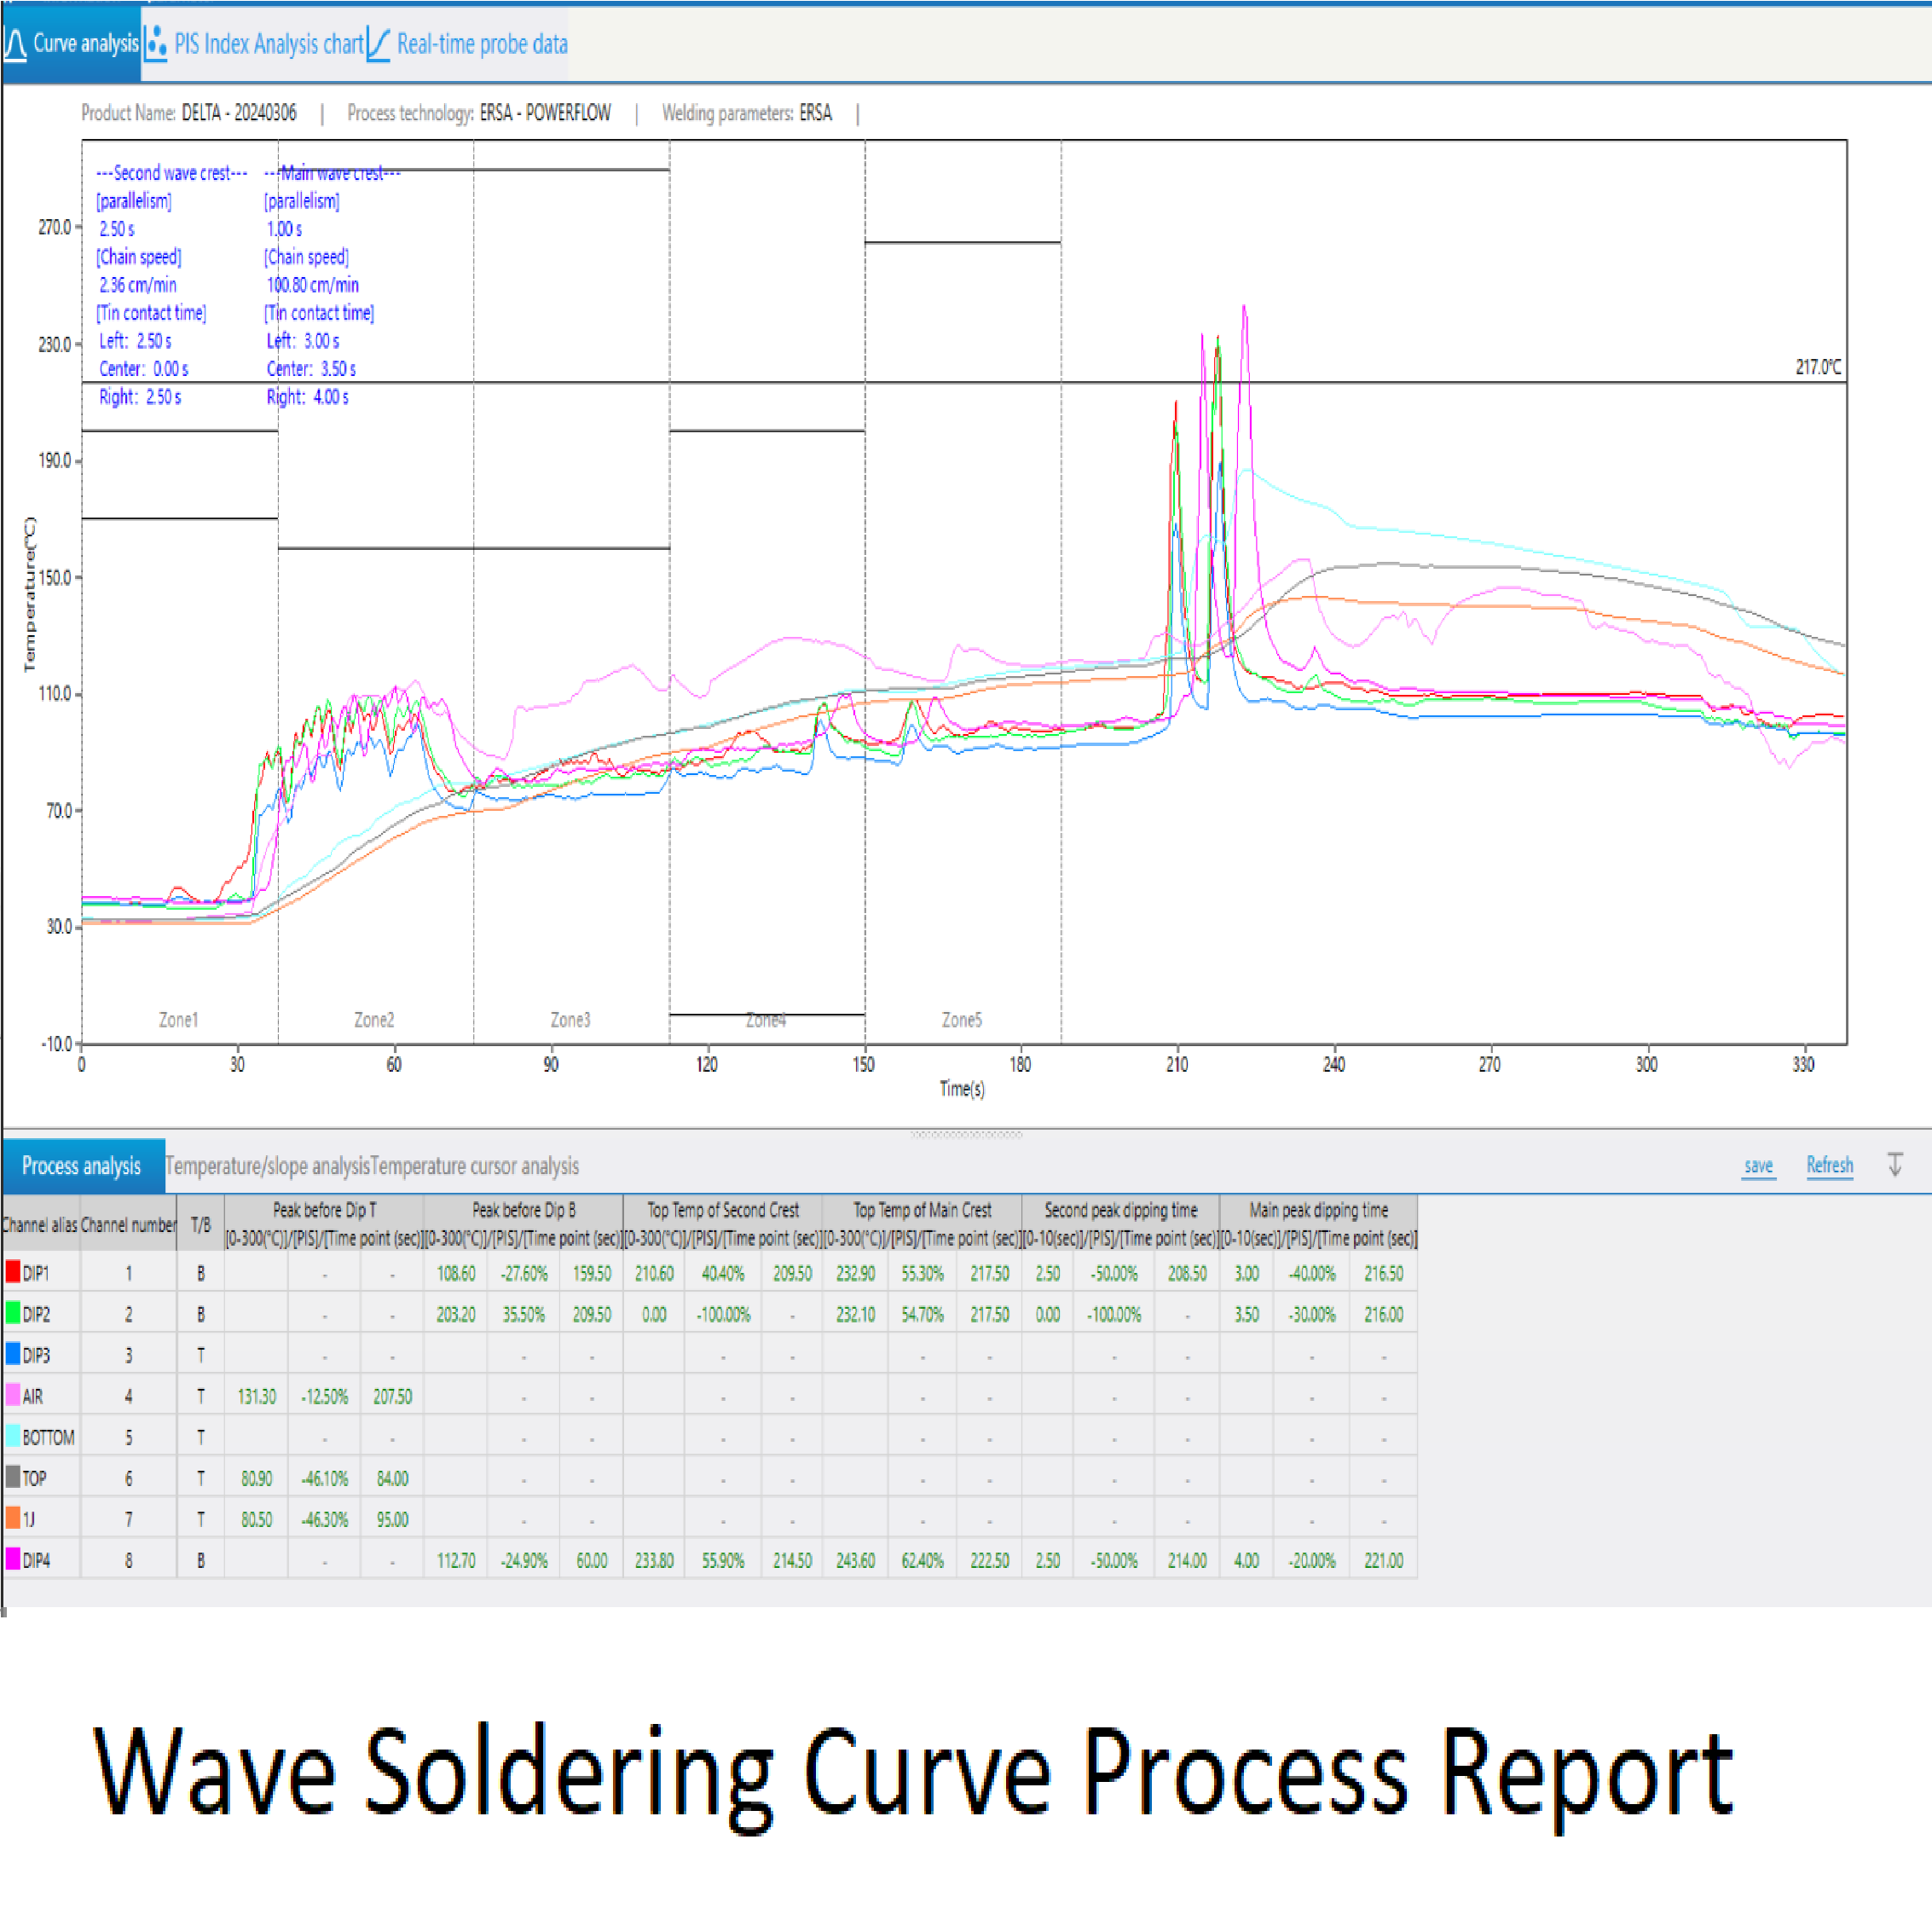Click the blue DIP3 color swatch

coord(13,1354)
